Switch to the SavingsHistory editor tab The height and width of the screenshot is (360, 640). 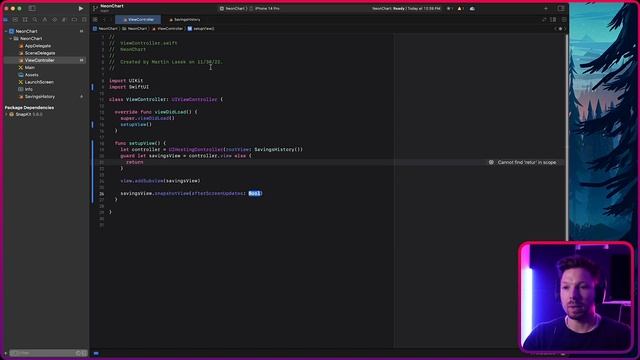point(184,20)
